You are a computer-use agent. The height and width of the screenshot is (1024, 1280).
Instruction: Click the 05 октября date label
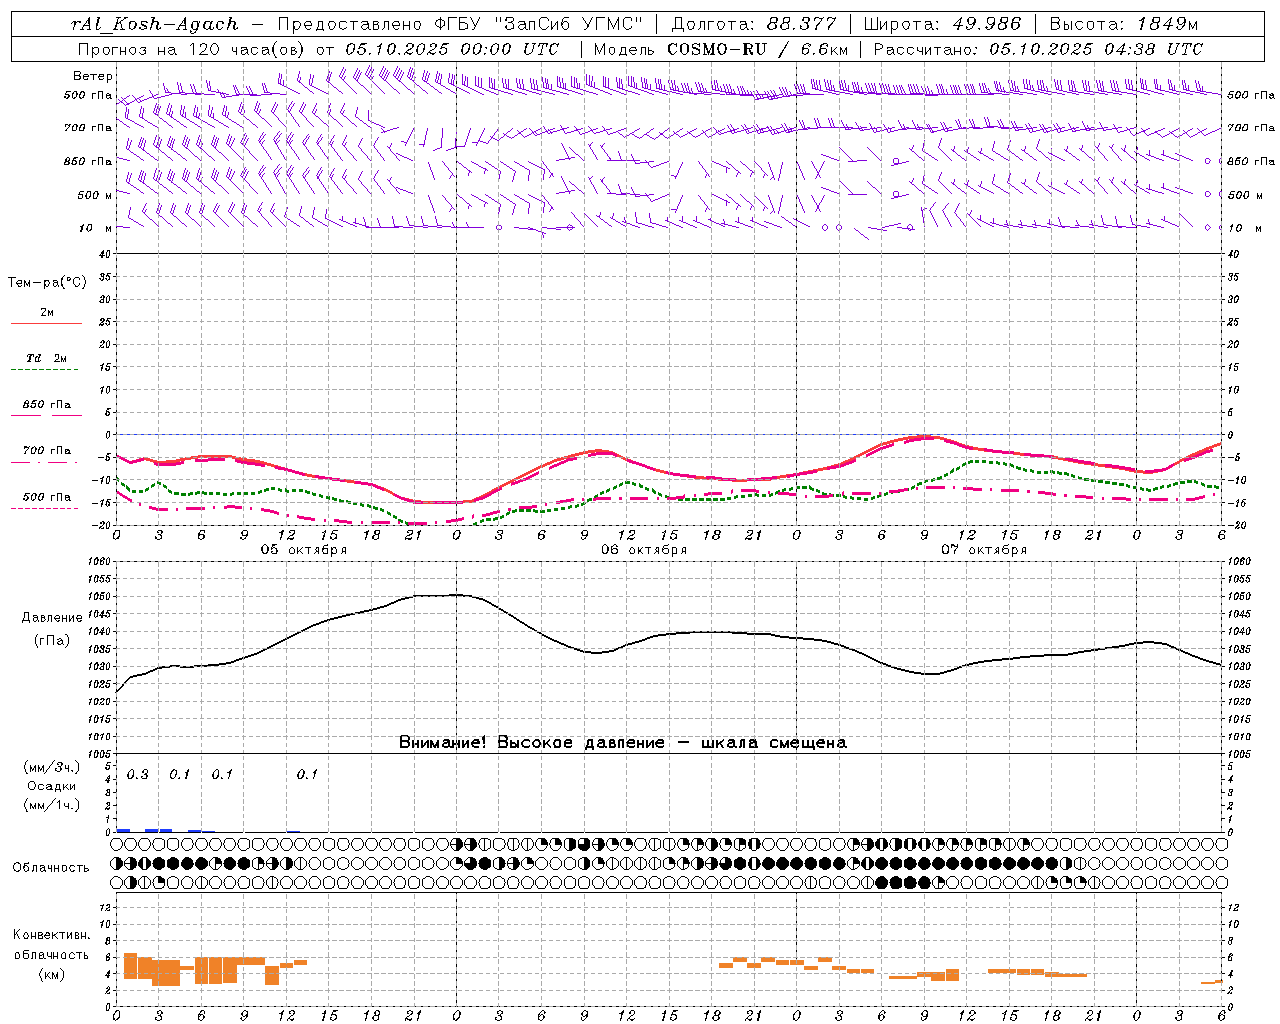[x=304, y=550]
